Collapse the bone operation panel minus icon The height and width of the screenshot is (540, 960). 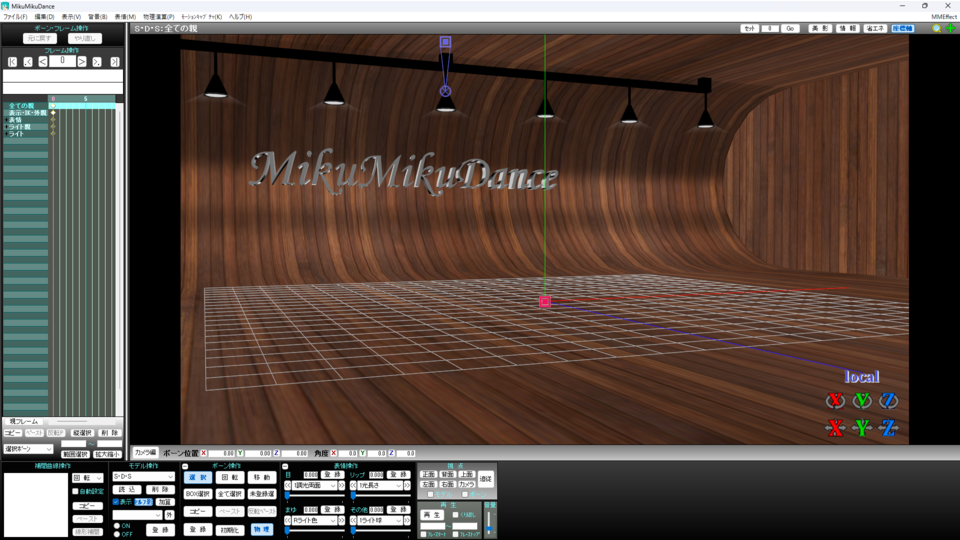tap(185, 467)
